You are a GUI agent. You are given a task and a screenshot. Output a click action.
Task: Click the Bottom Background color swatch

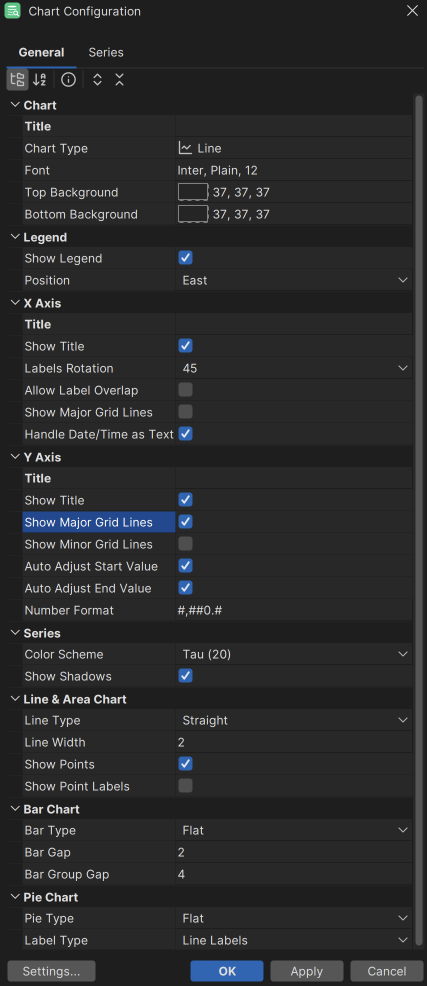click(x=193, y=214)
